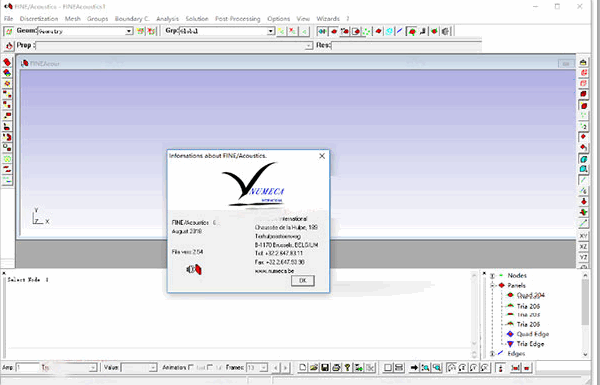Select Tria Edge in the tree
Viewport: 600px width, 385px height.
coord(530,344)
